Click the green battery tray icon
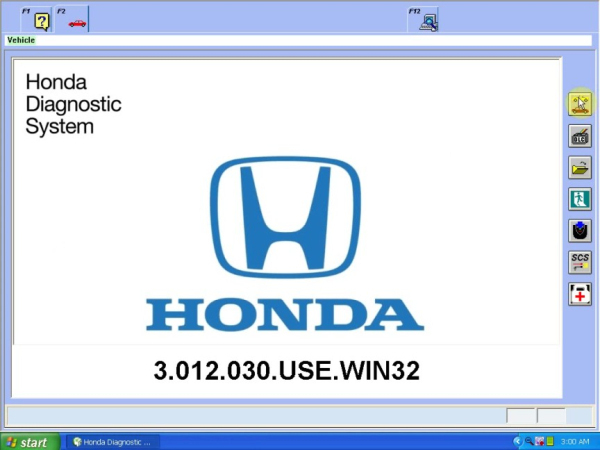Screen dimensions: 600x450 tap(550, 441)
